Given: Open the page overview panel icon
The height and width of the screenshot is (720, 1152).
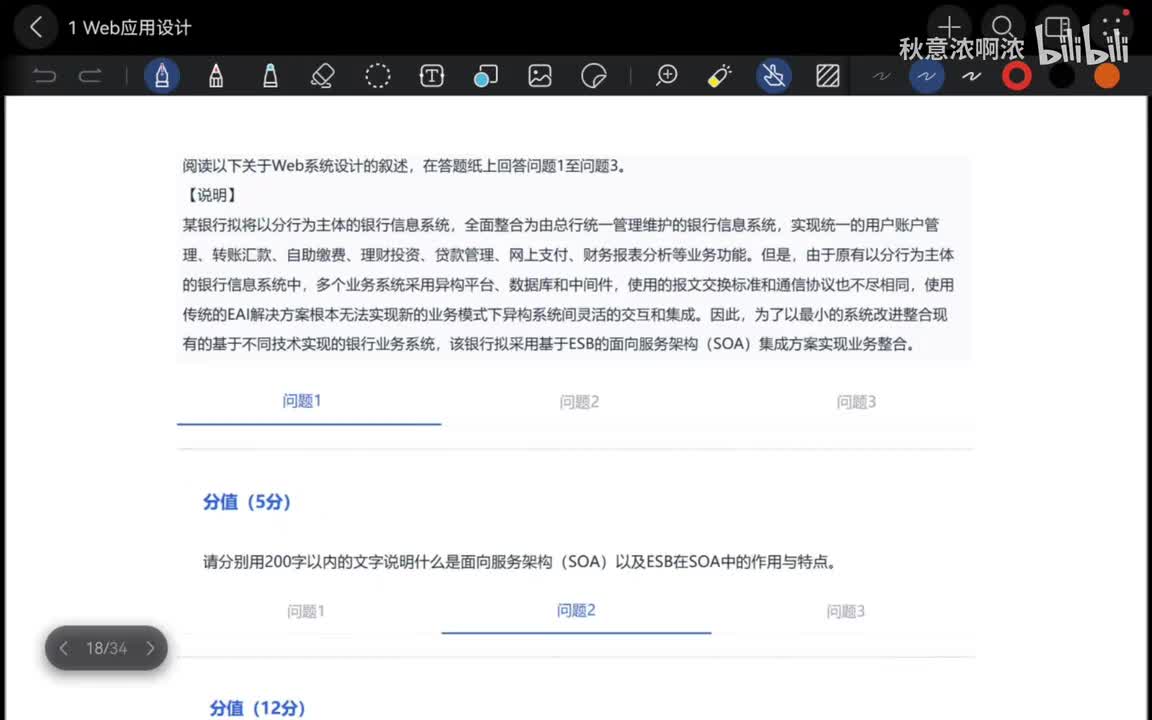Looking at the screenshot, I should [x=1057, y=28].
